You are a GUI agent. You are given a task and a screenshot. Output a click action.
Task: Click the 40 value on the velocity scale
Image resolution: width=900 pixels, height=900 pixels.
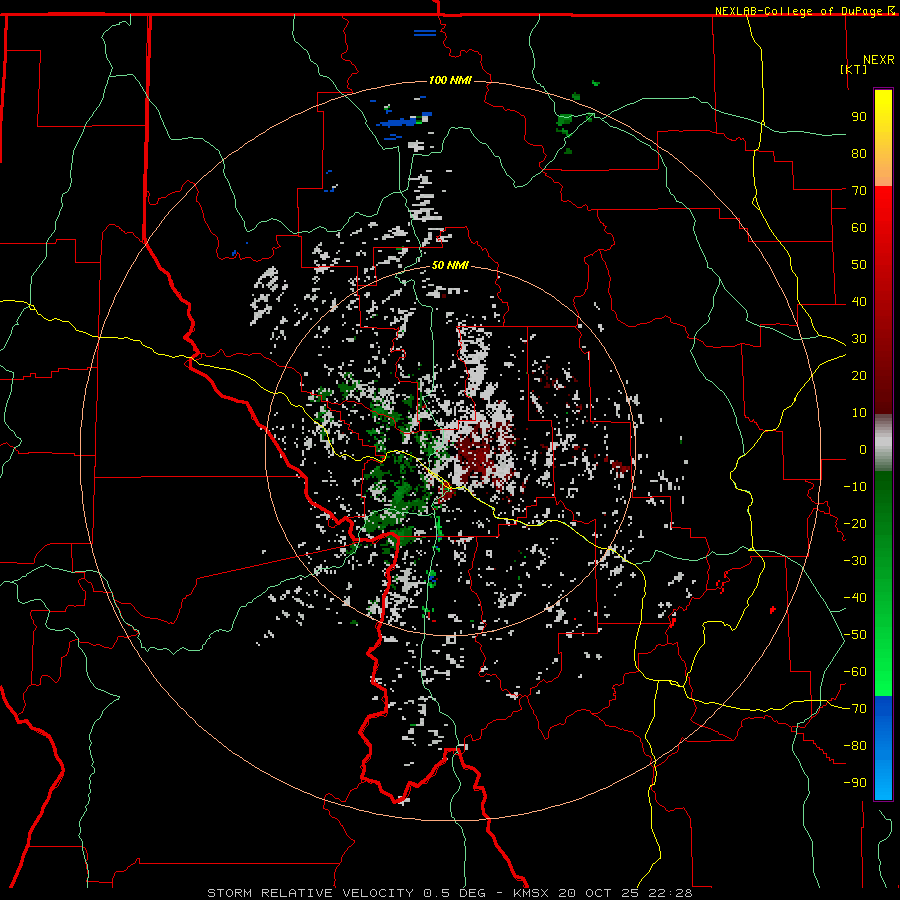859,302
